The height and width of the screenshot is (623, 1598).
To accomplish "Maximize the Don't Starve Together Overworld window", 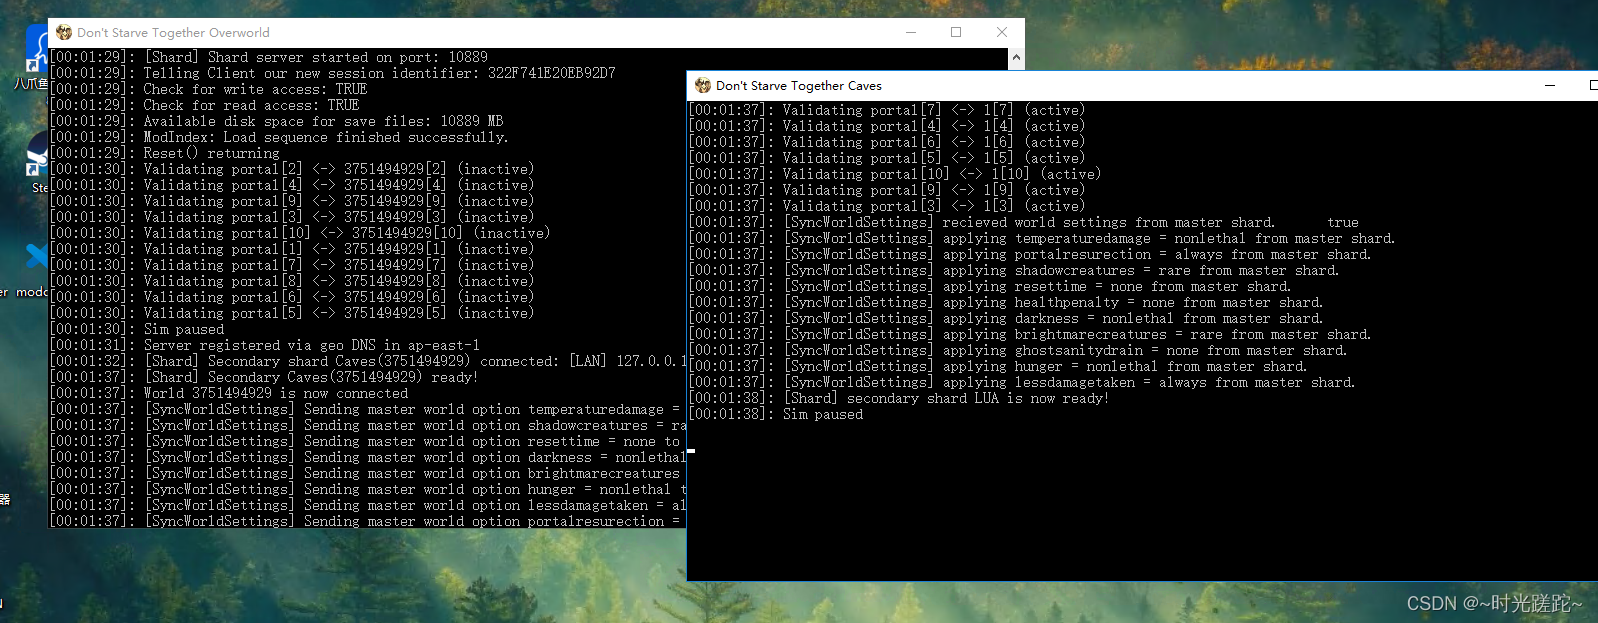I will coord(956,32).
